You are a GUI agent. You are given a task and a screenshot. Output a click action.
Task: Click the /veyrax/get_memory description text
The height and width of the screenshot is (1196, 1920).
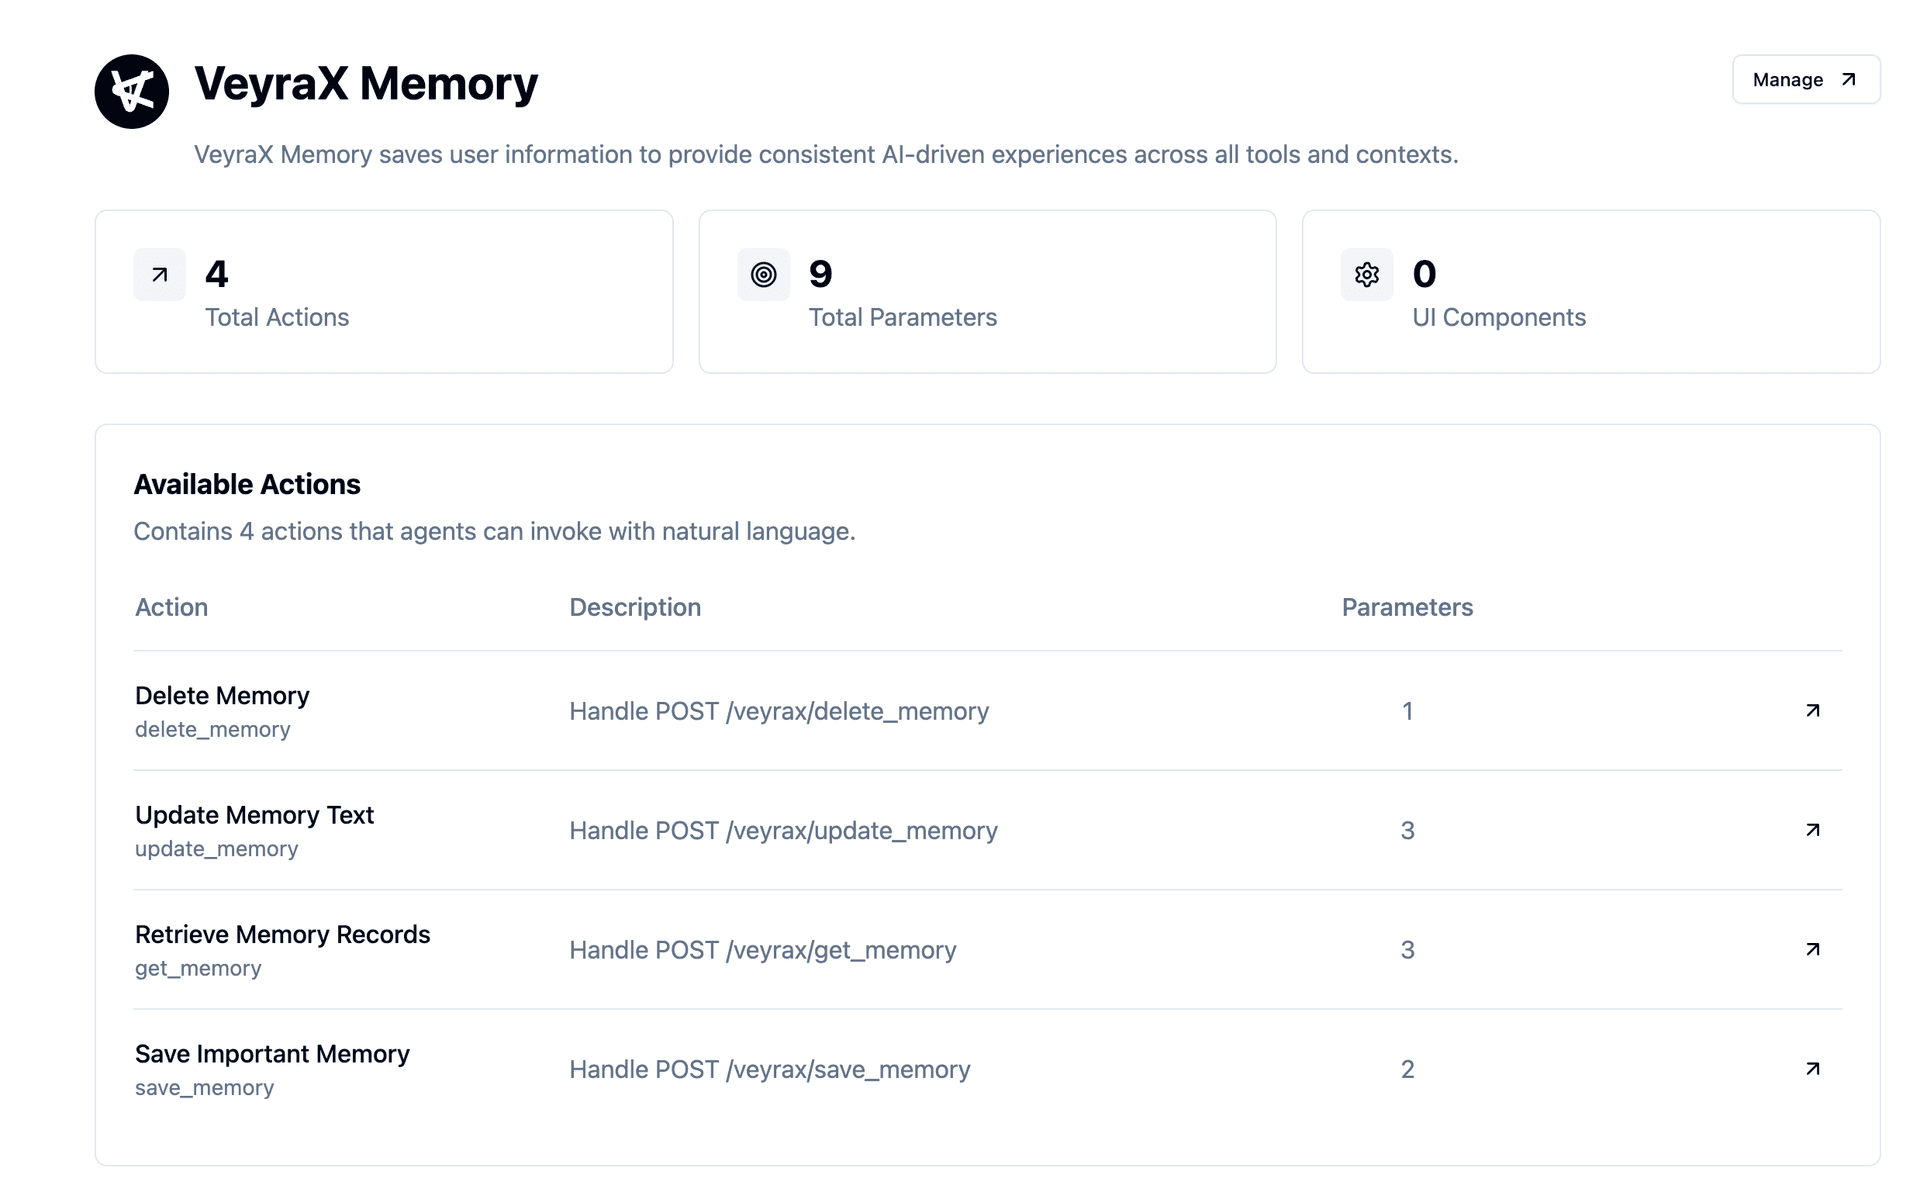(762, 950)
